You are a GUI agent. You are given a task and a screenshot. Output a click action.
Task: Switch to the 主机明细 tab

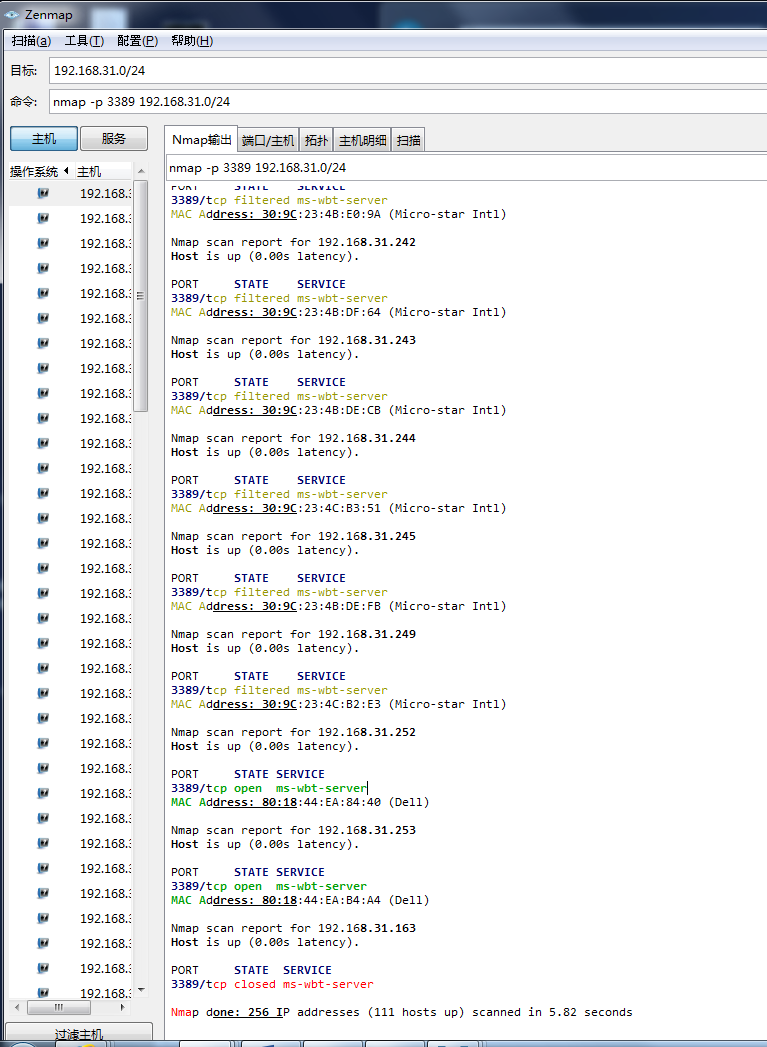(x=362, y=140)
